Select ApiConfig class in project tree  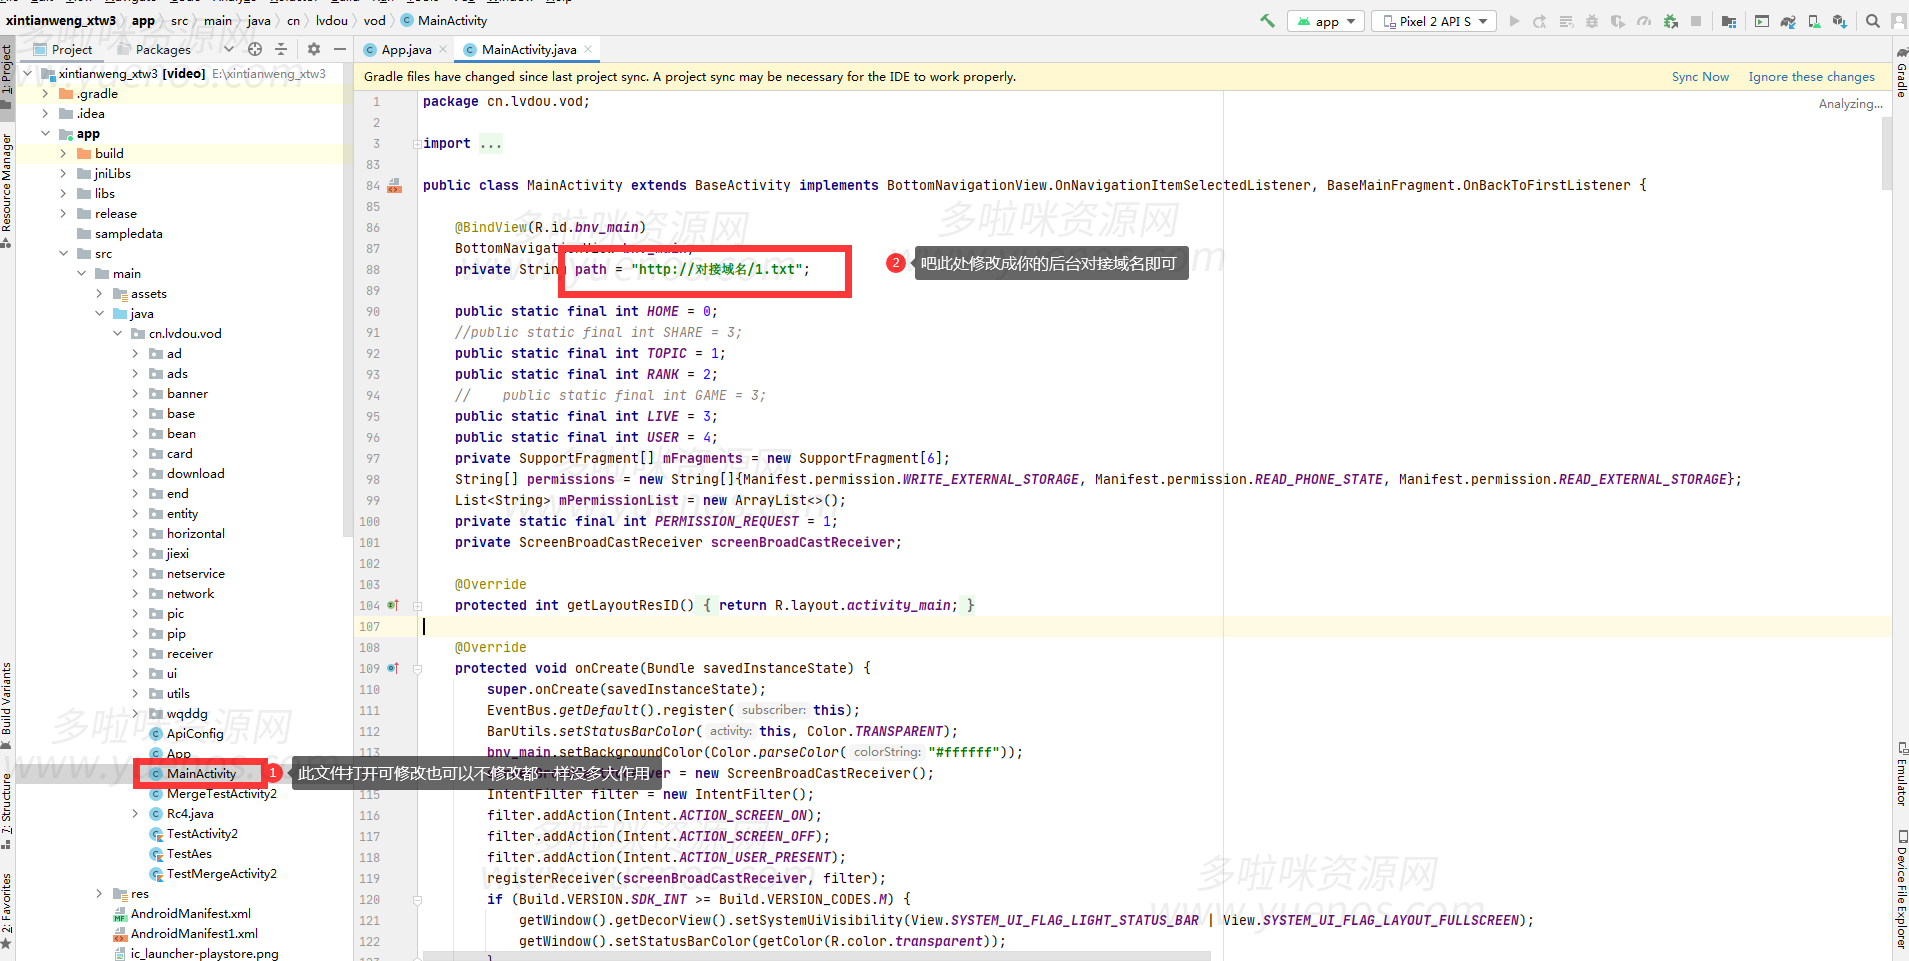[195, 734]
